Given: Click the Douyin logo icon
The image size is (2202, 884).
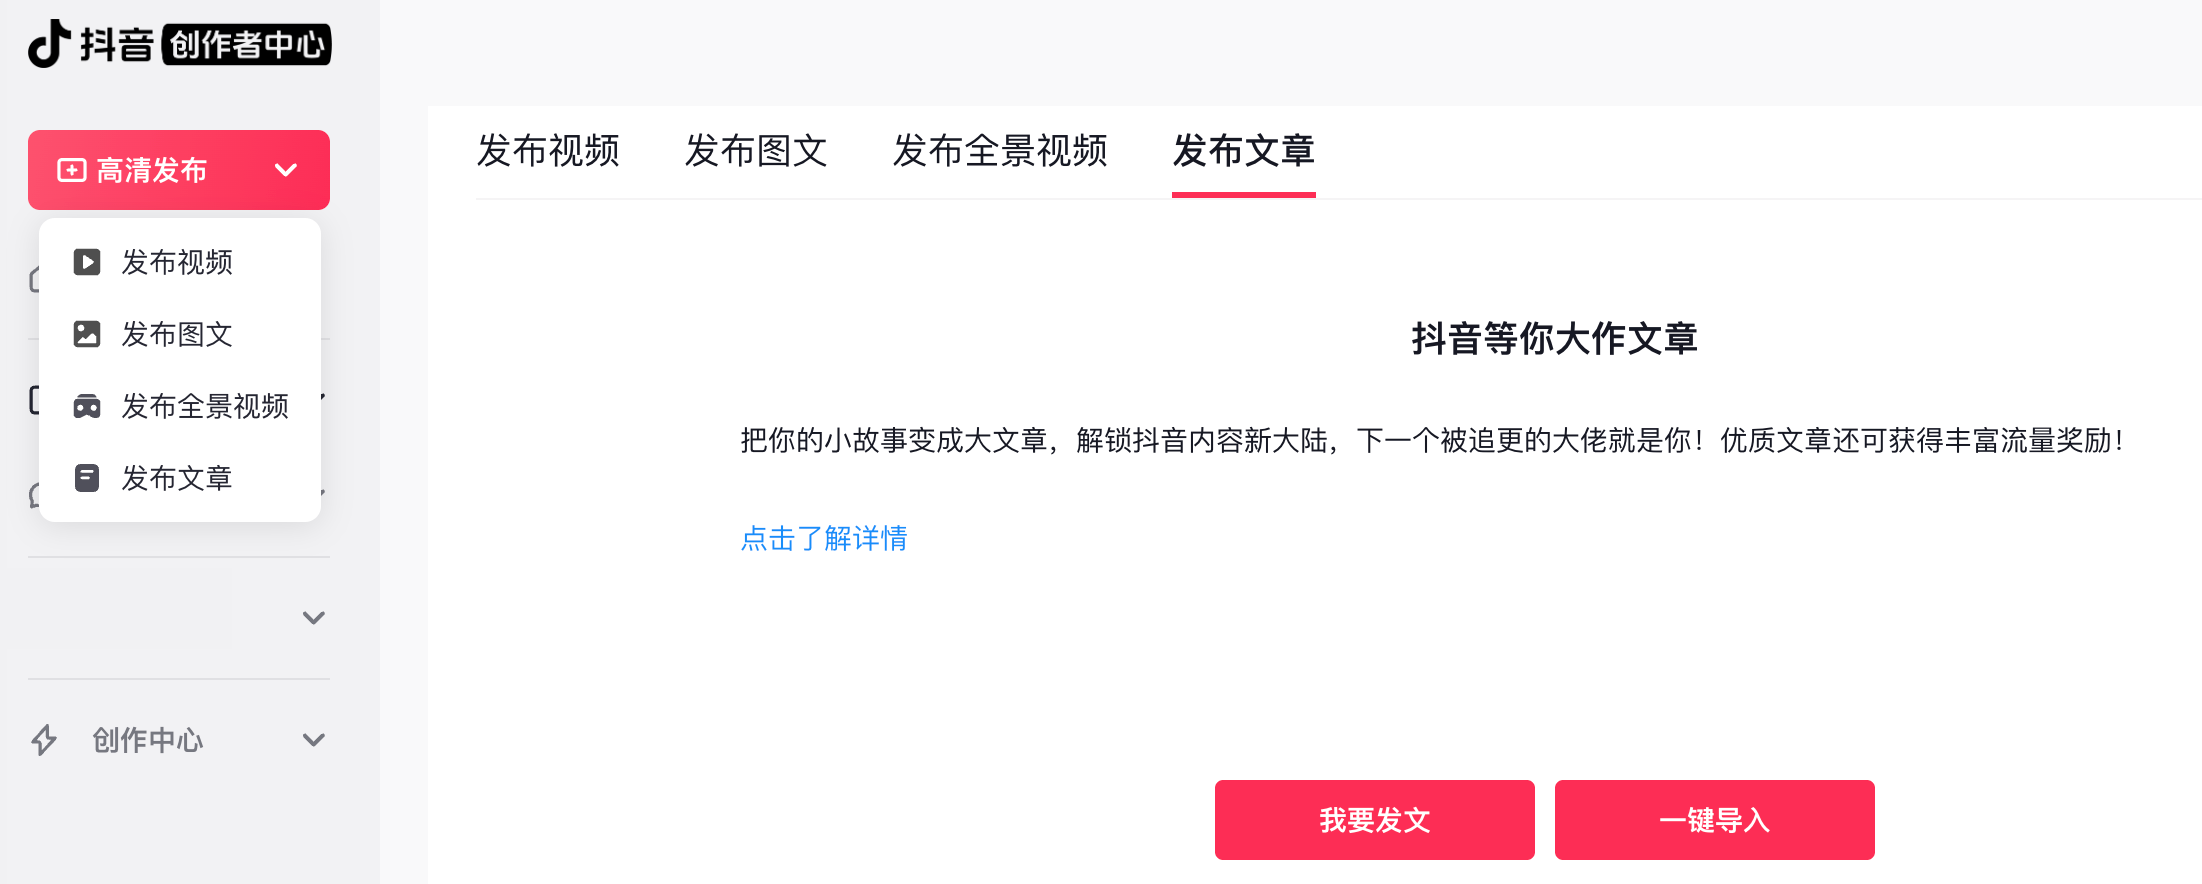Looking at the screenshot, I should [x=48, y=44].
